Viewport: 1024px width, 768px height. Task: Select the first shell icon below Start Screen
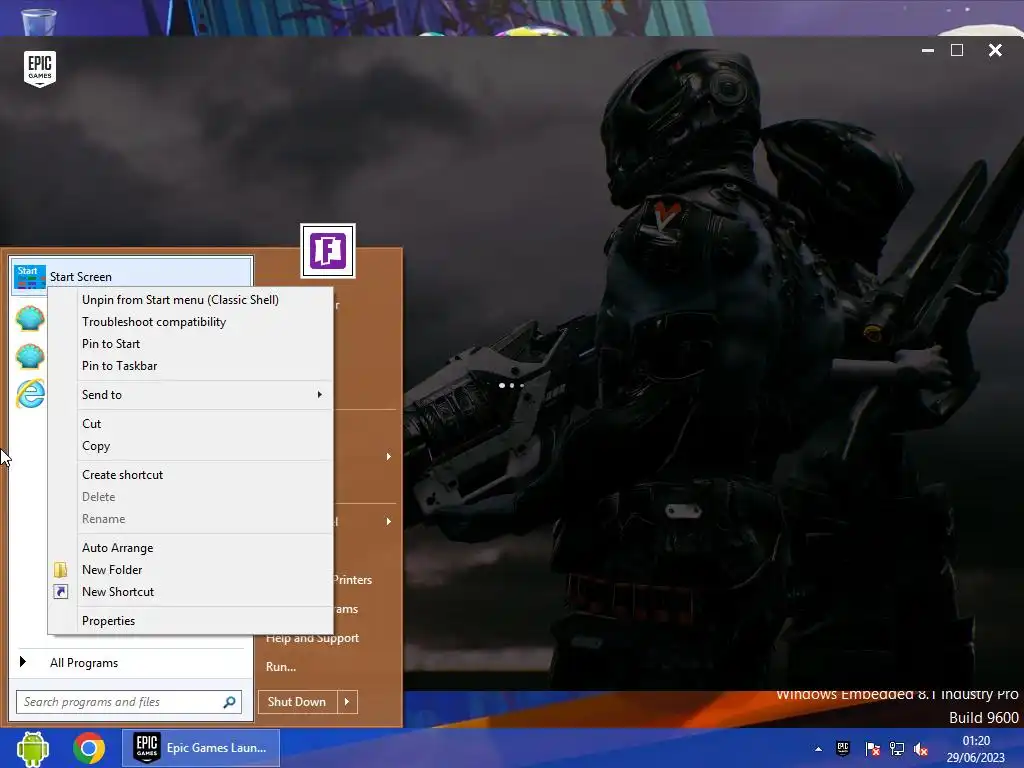click(x=29, y=318)
